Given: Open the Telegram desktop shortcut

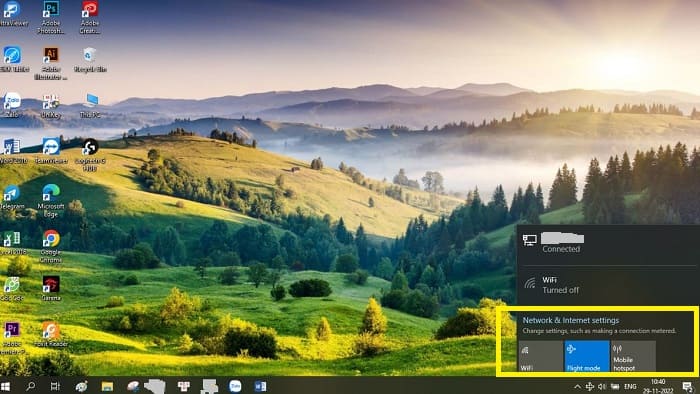Looking at the screenshot, I should coord(12,197).
